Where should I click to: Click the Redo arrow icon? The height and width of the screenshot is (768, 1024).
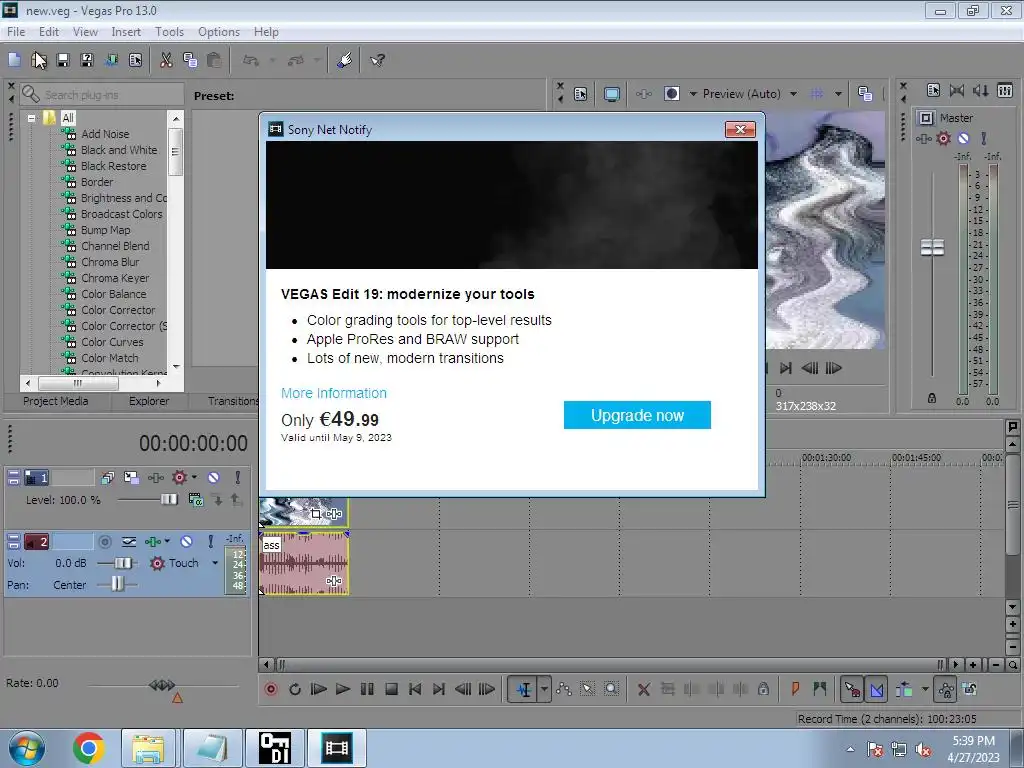(x=296, y=60)
